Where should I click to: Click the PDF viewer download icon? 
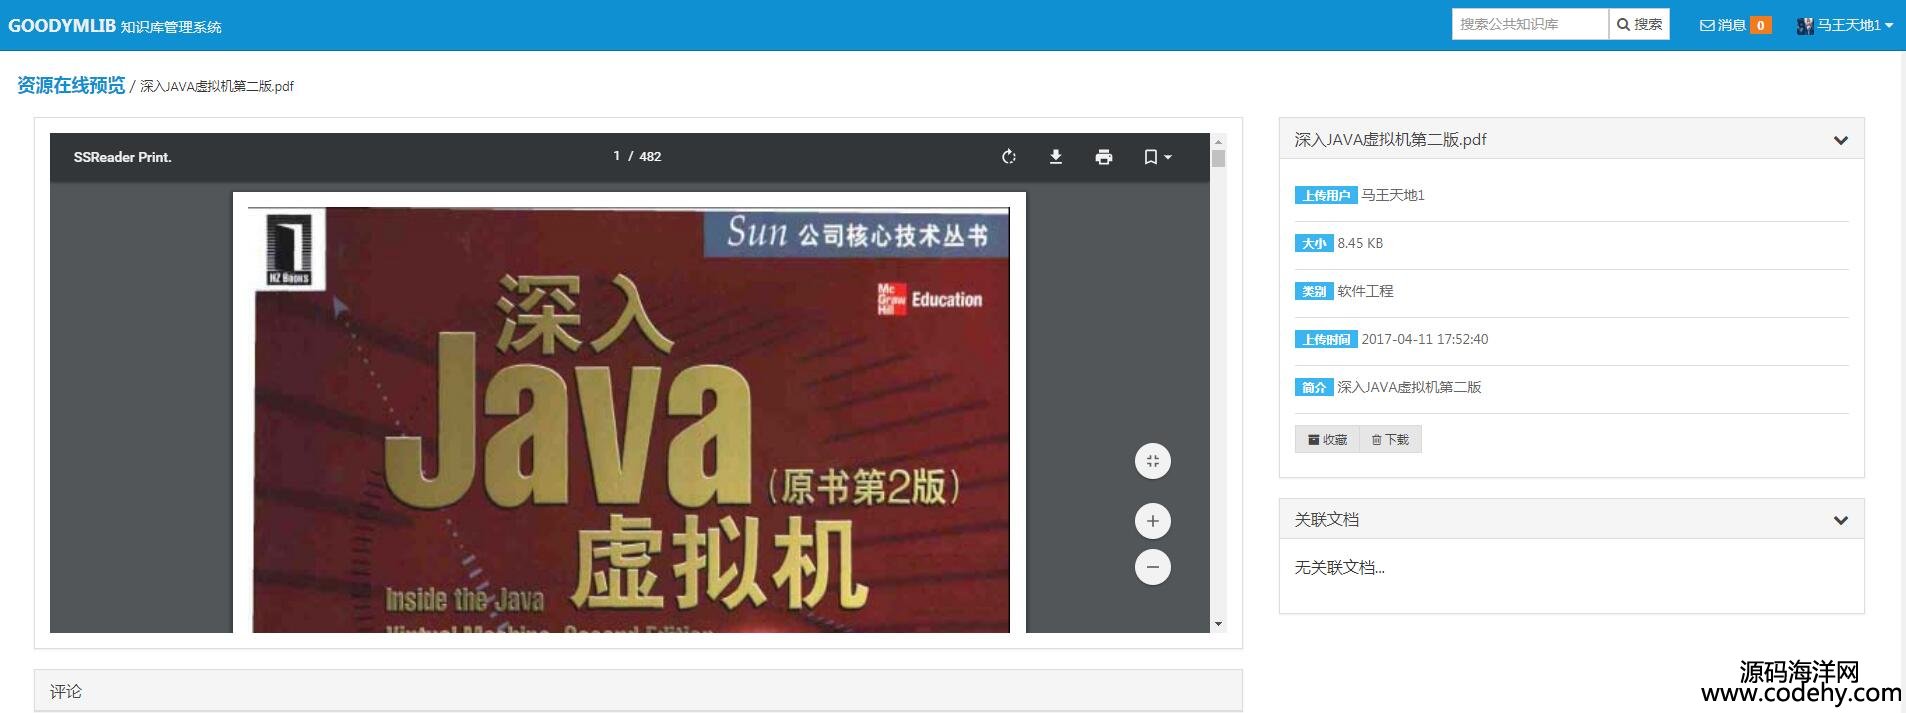point(1055,157)
